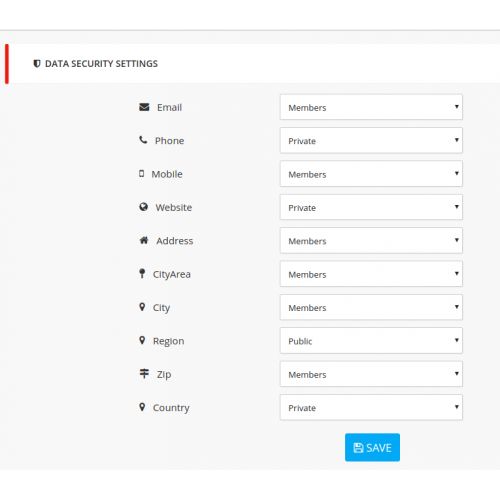Click the pin icon beside CityArea
This screenshot has height=500, width=500.
(x=142, y=273)
